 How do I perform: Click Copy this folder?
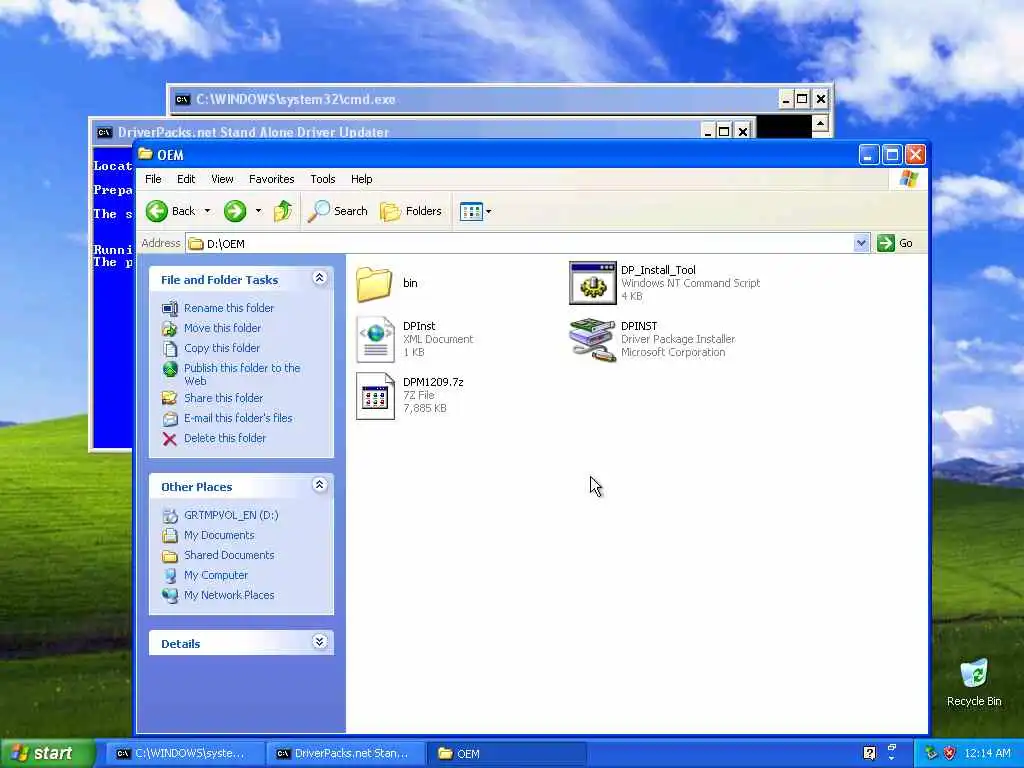pyautogui.click(x=221, y=348)
